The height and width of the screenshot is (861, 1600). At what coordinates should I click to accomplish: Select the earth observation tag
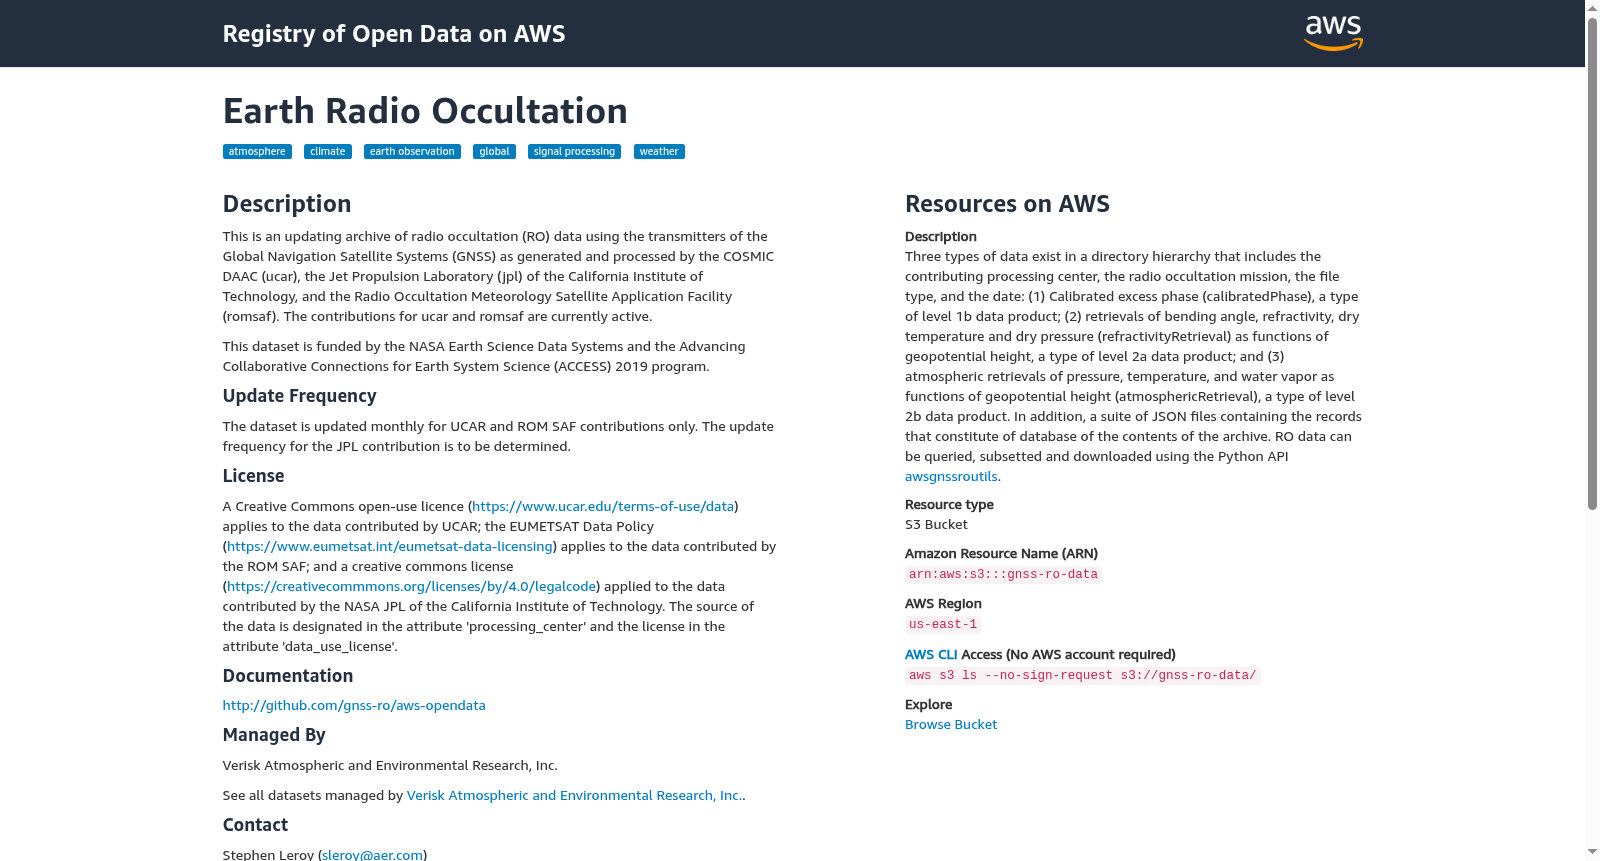pyautogui.click(x=412, y=152)
